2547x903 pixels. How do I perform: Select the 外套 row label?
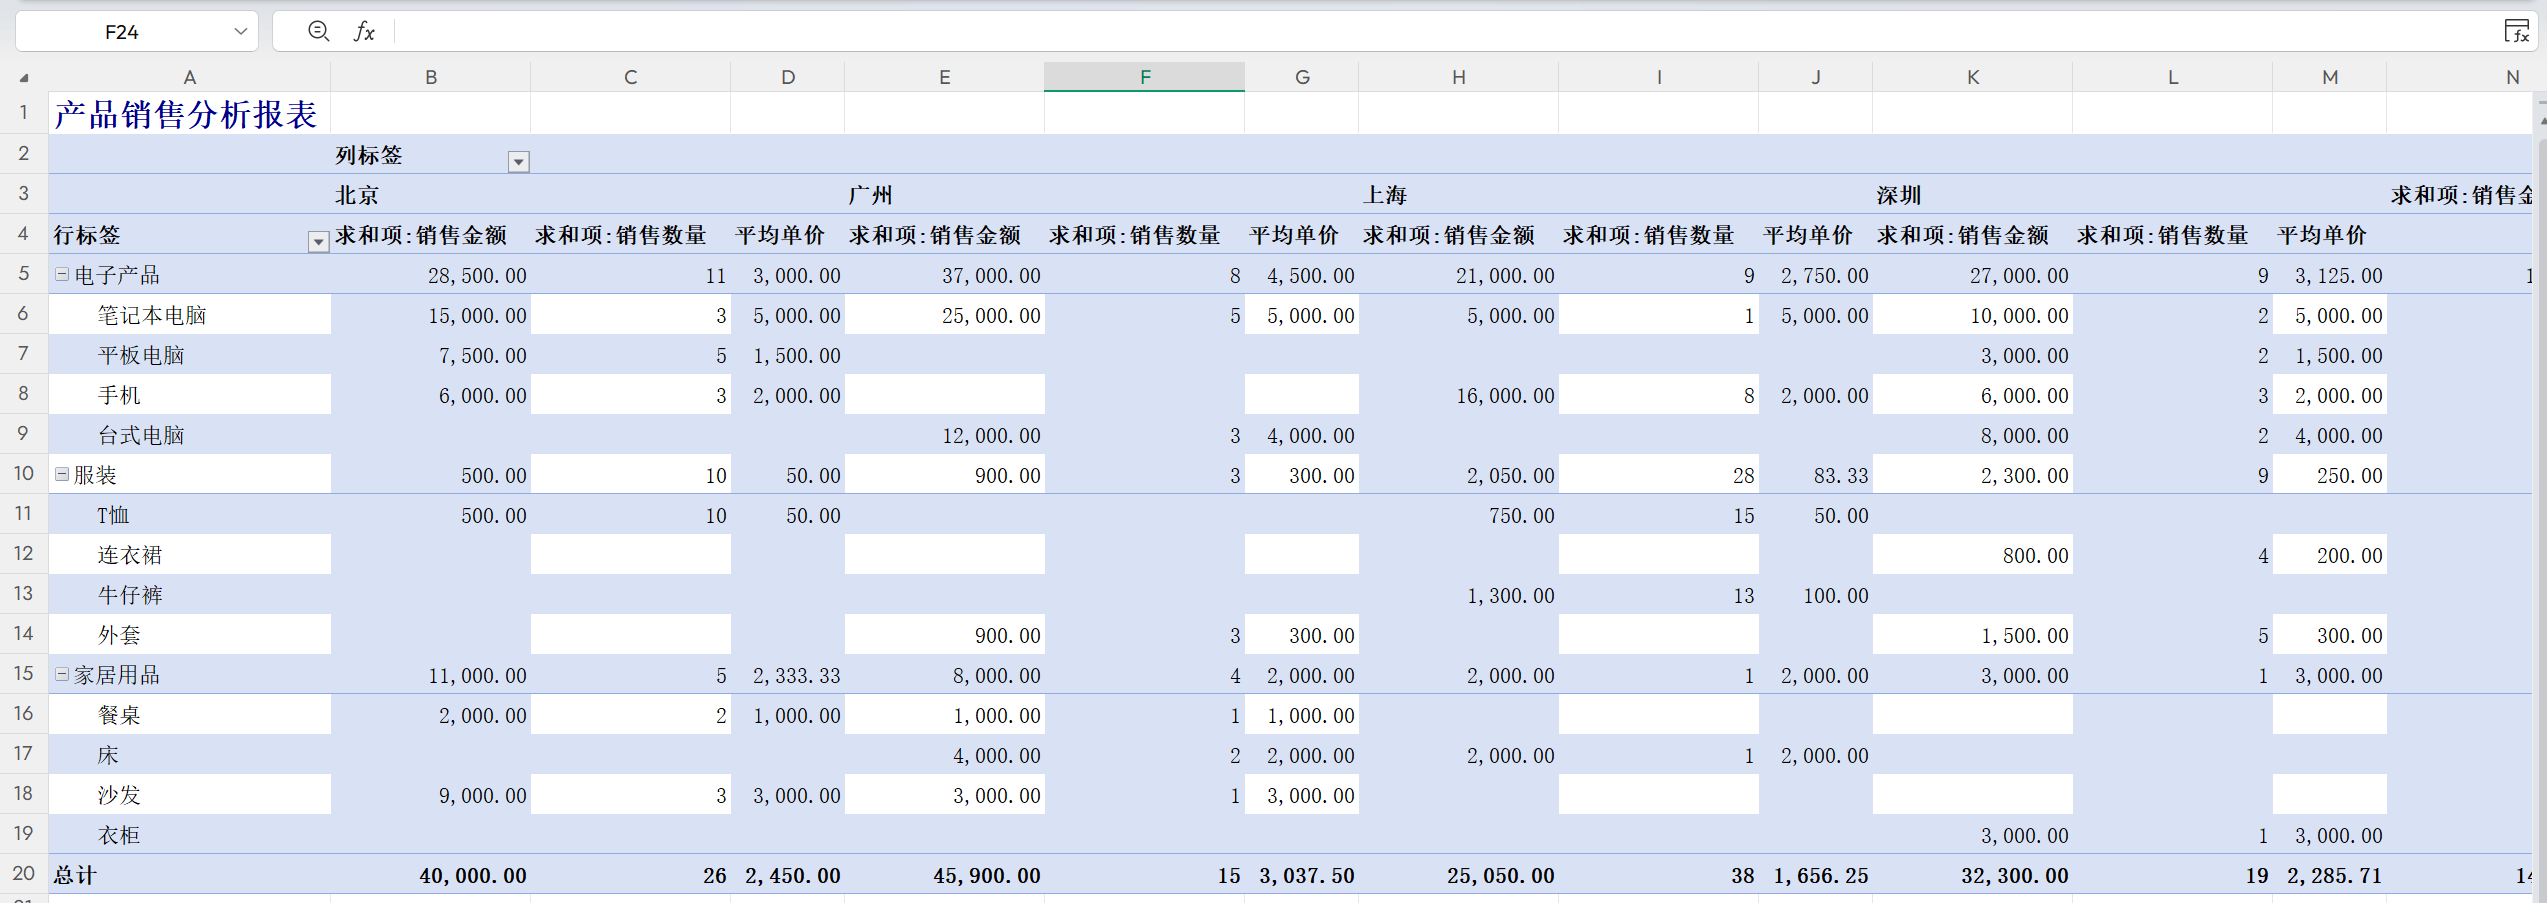click(119, 635)
